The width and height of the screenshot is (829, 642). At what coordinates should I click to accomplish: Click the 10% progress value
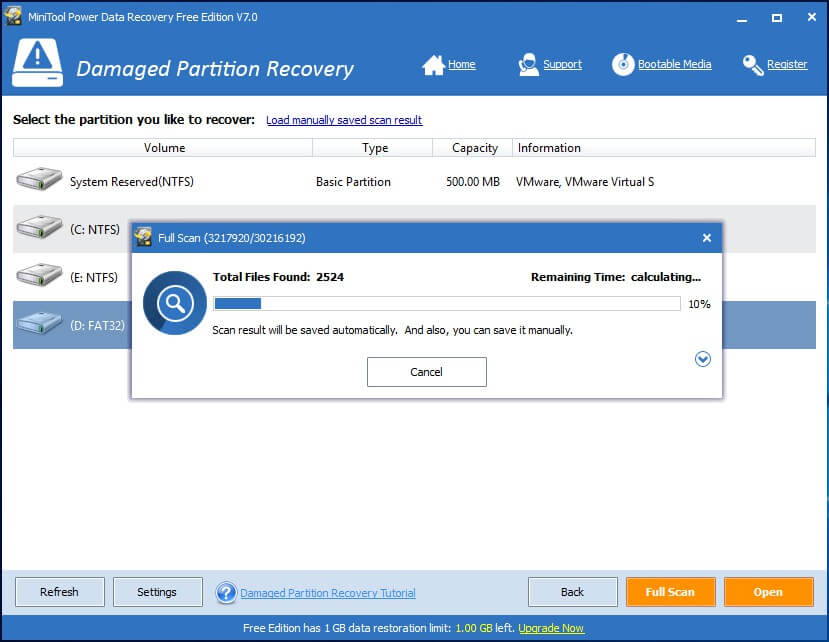point(699,304)
